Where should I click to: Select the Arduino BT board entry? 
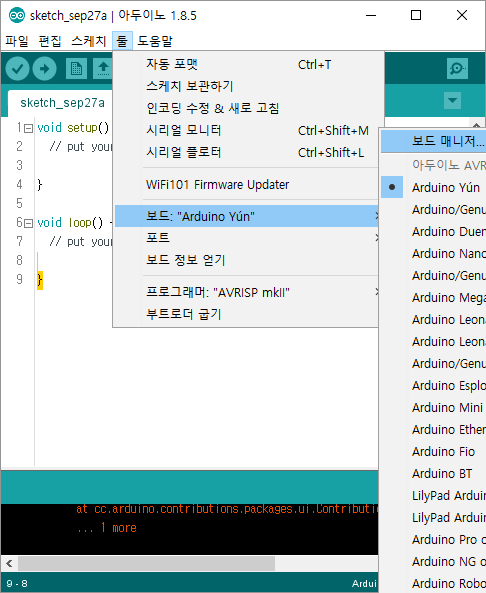click(433, 473)
